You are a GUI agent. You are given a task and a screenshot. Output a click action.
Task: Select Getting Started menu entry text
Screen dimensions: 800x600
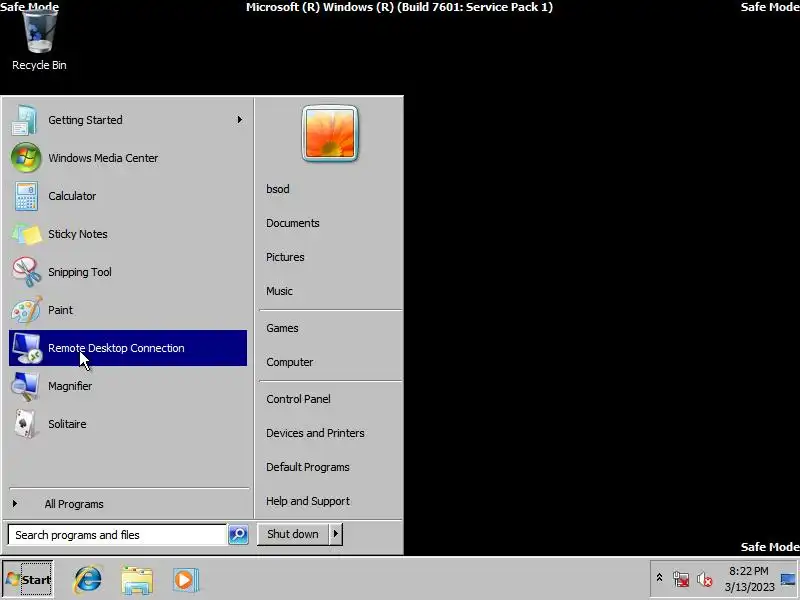click(x=85, y=120)
